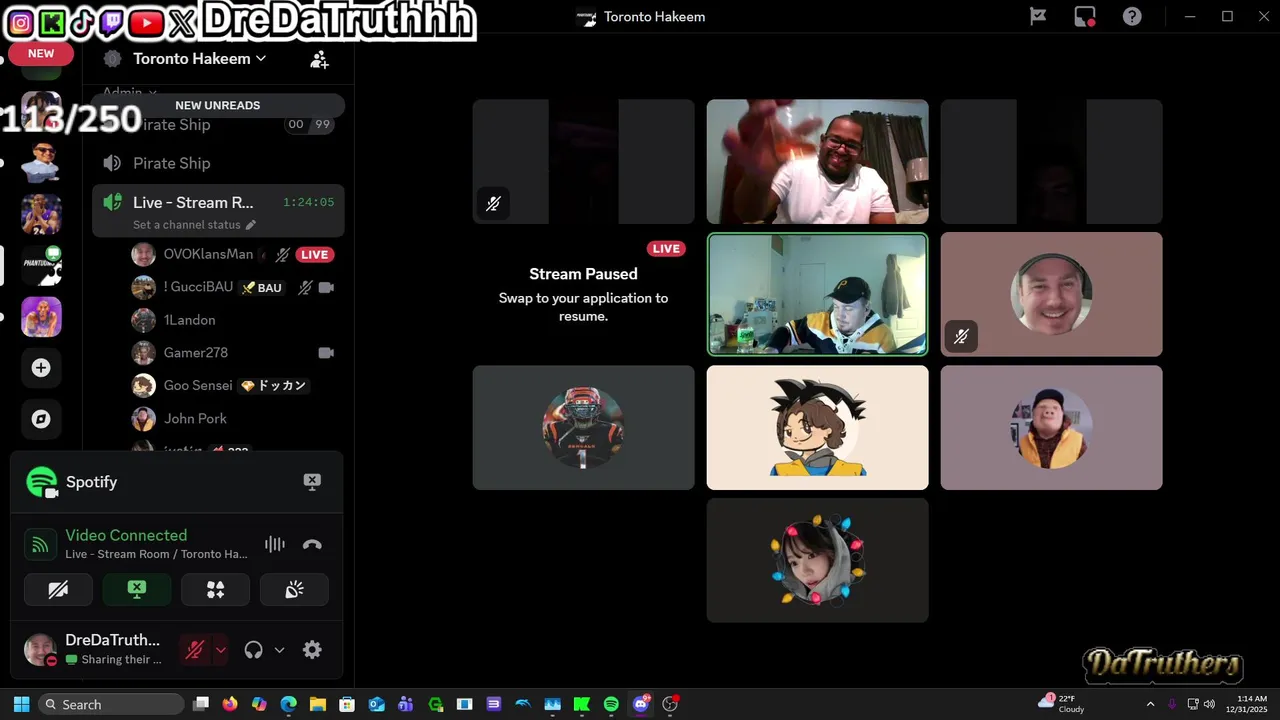Screen dimensions: 1280x720
Task: Toggle the green screen share button
Action: pos(137,590)
